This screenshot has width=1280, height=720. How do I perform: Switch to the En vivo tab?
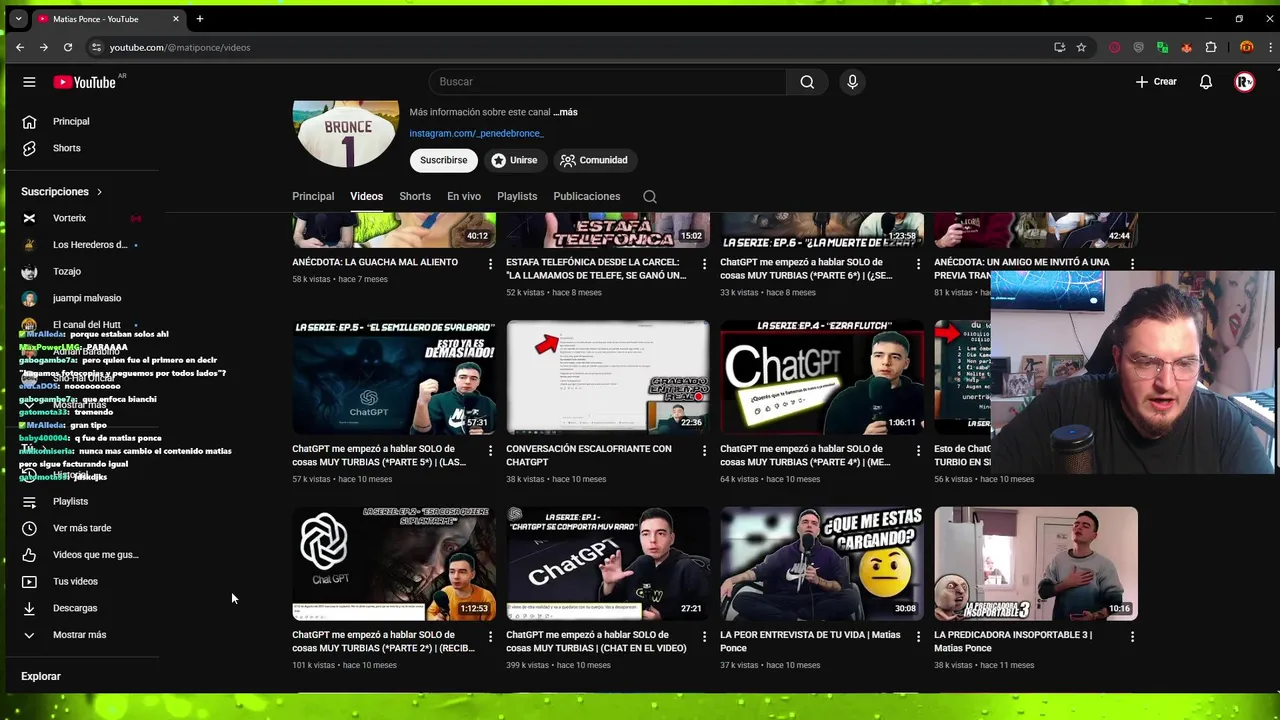pyautogui.click(x=464, y=196)
